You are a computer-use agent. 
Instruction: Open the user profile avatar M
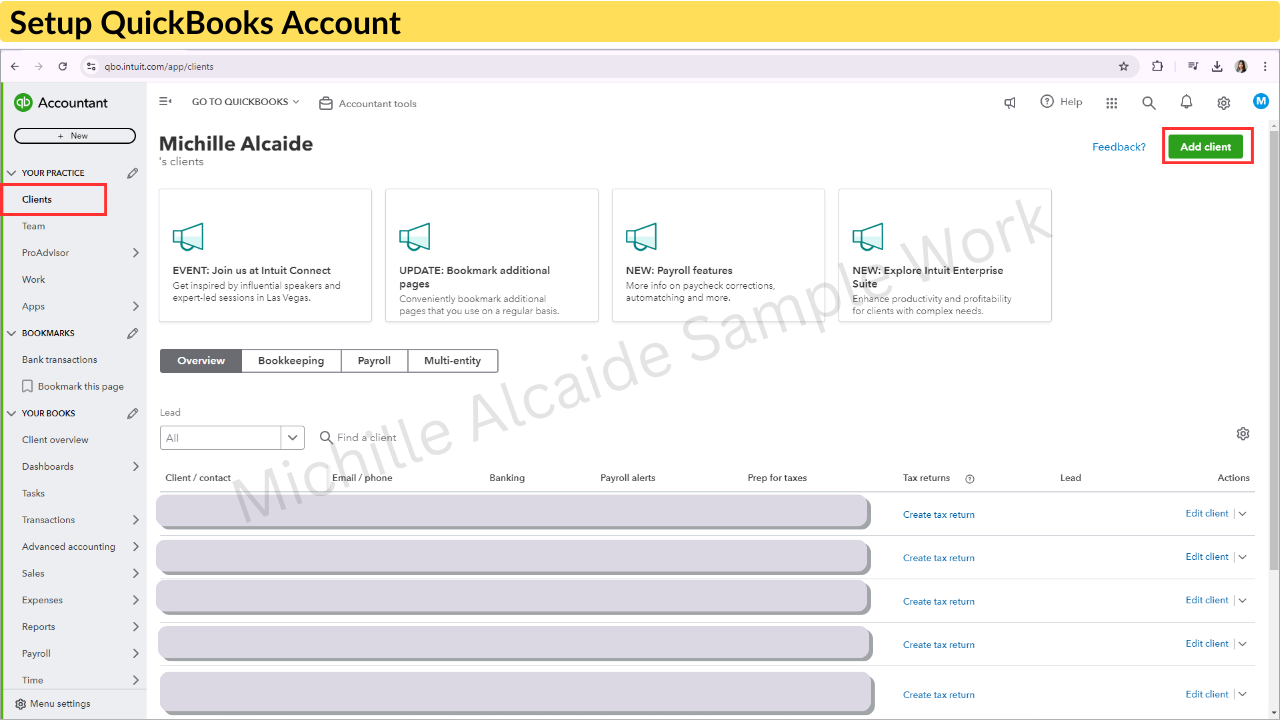pyautogui.click(x=1261, y=101)
